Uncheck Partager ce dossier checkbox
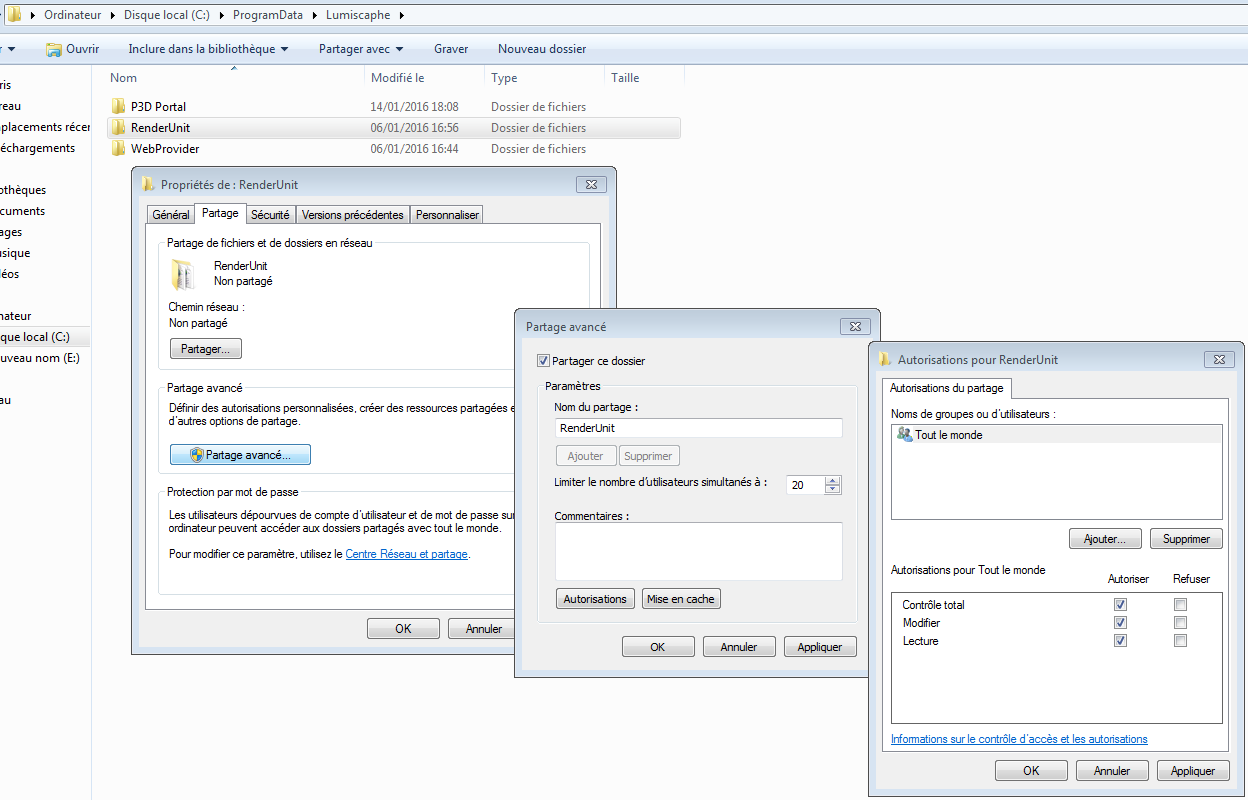 [x=544, y=361]
